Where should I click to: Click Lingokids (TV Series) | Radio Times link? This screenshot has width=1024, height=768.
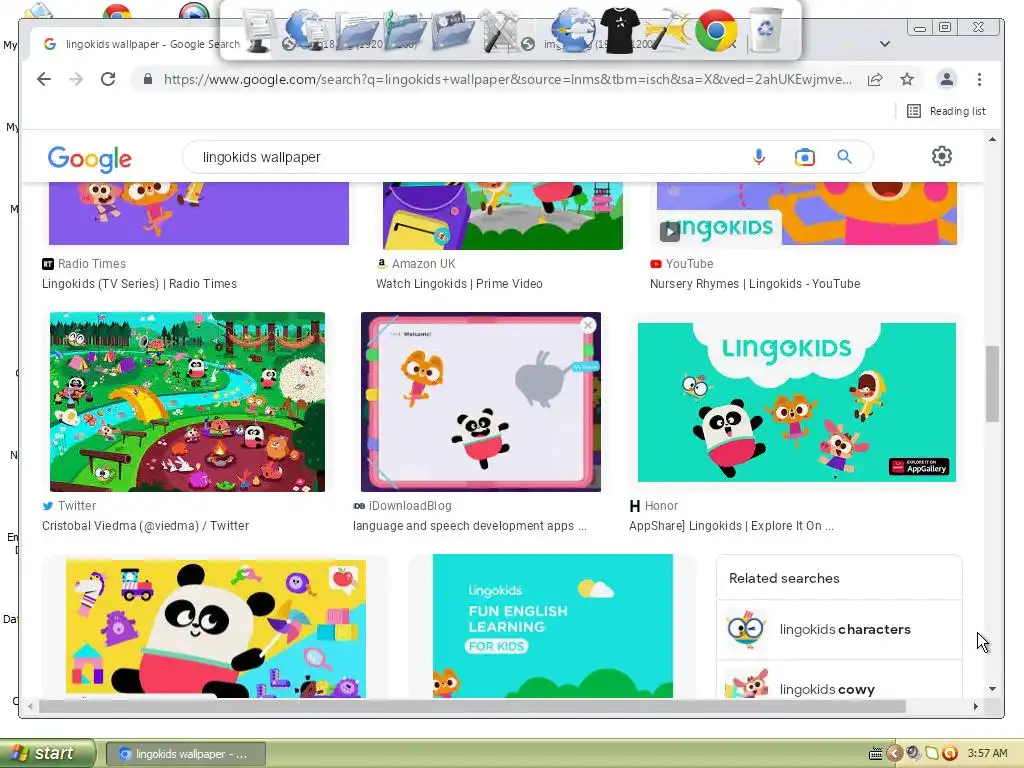tap(139, 284)
